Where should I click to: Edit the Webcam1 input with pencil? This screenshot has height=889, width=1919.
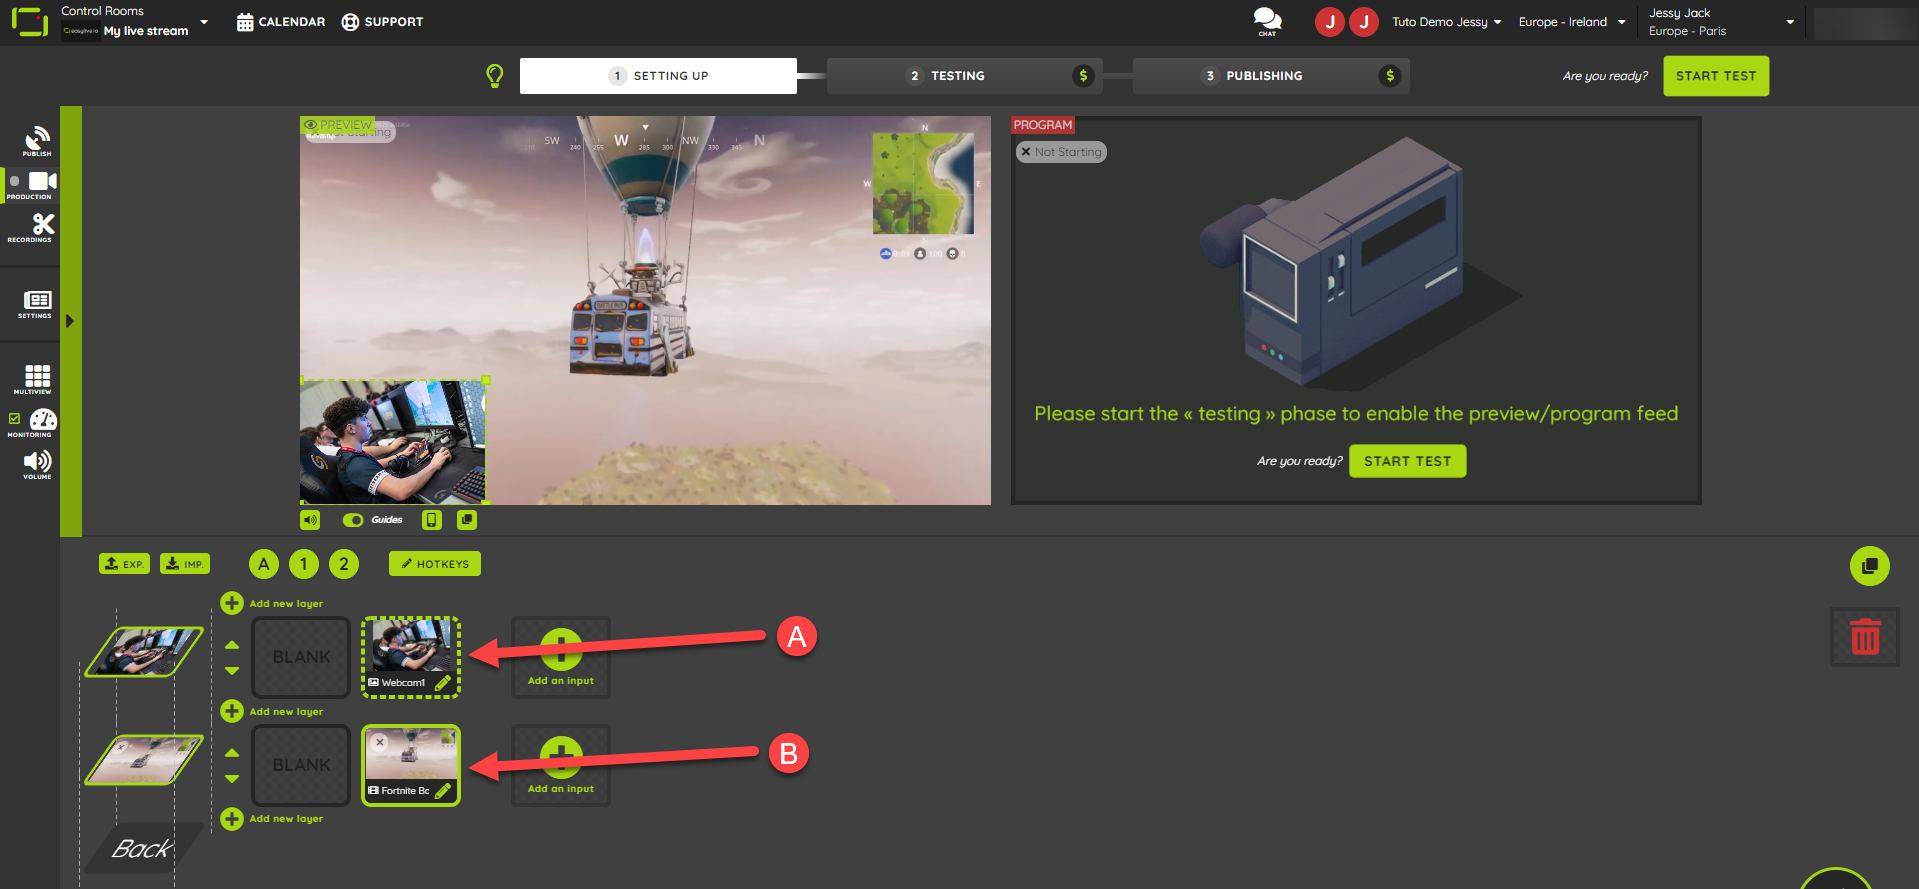pyautogui.click(x=443, y=683)
